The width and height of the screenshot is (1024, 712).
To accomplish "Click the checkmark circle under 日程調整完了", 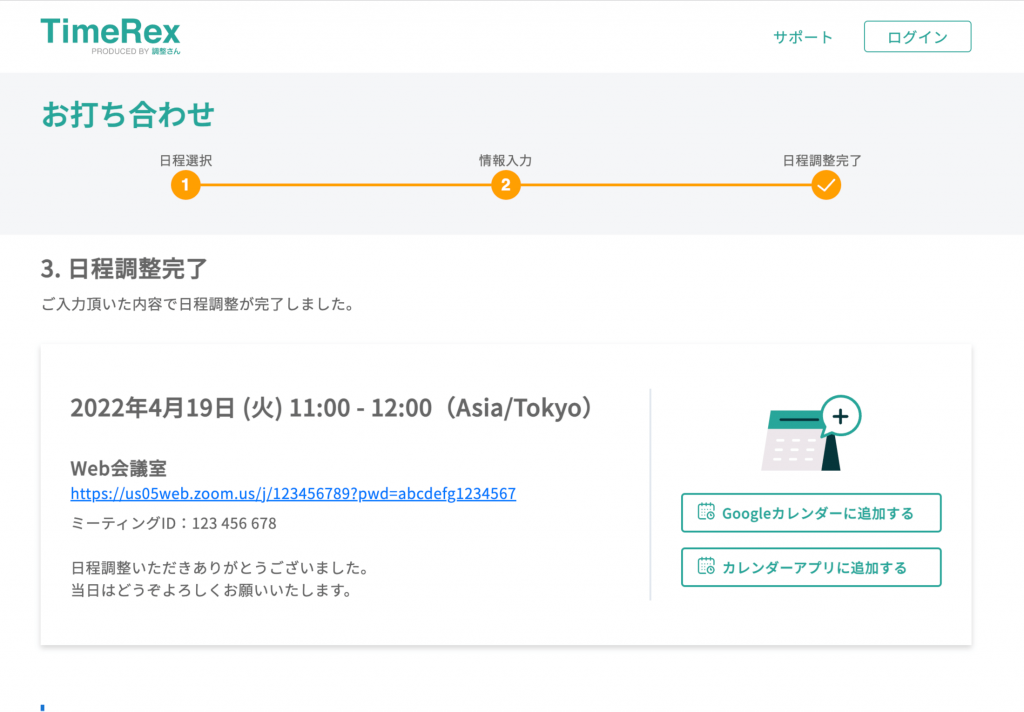I will click(x=825, y=185).
